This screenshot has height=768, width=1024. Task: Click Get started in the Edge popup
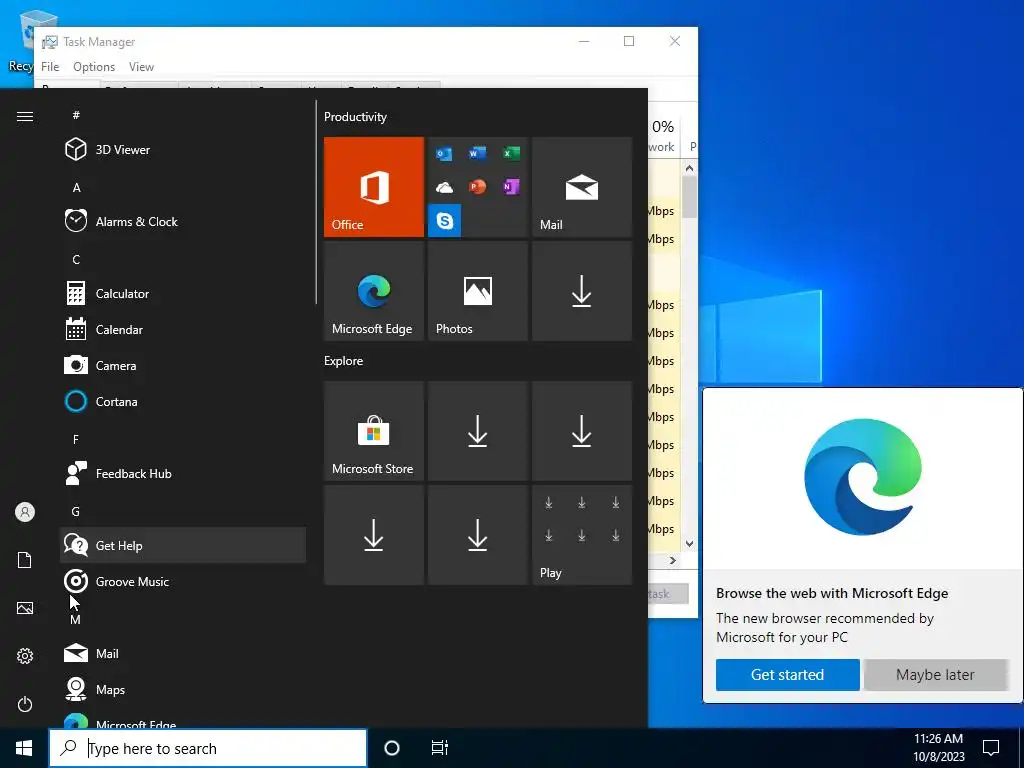click(x=788, y=675)
